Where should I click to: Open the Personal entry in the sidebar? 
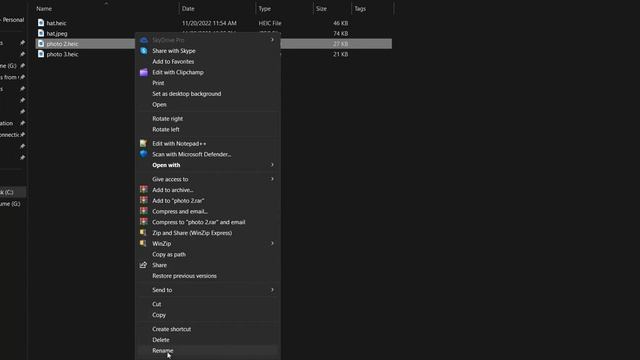coord(12,20)
